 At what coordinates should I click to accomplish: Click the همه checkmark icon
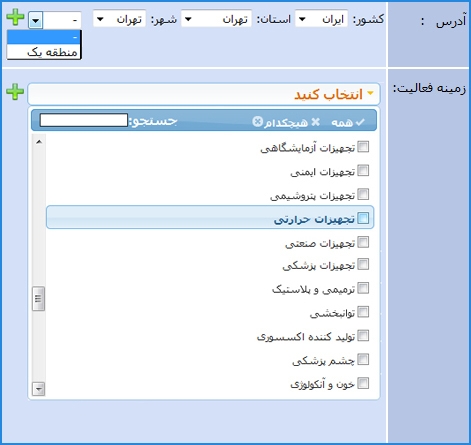tap(360, 122)
